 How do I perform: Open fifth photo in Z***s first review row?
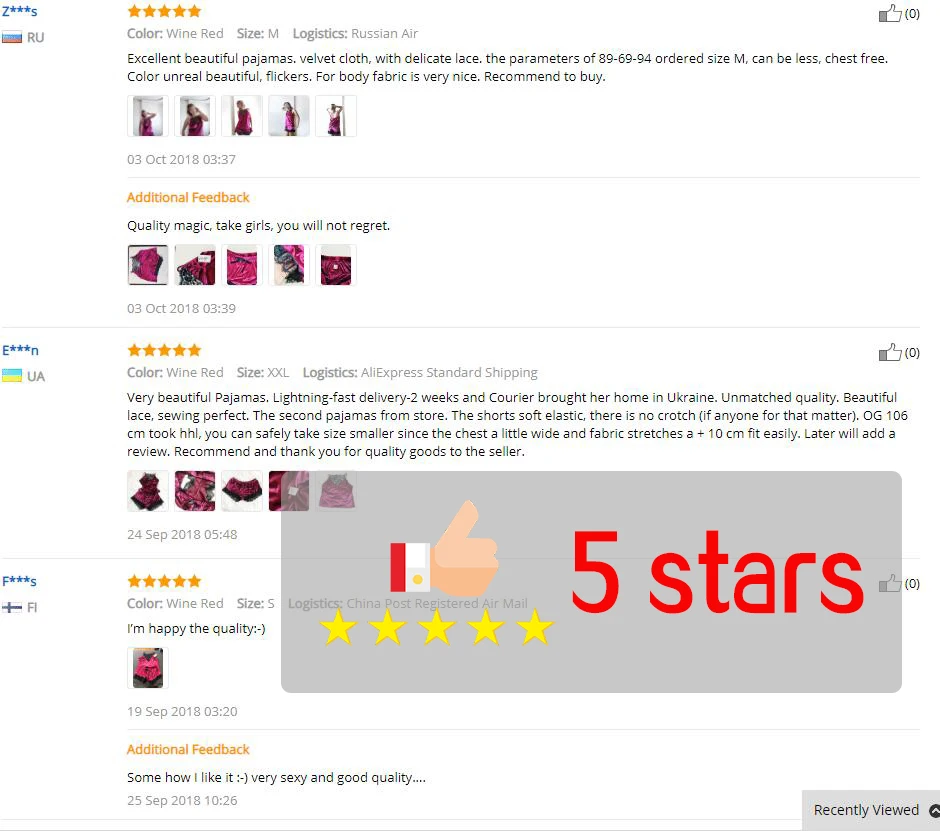pyautogui.click(x=336, y=116)
